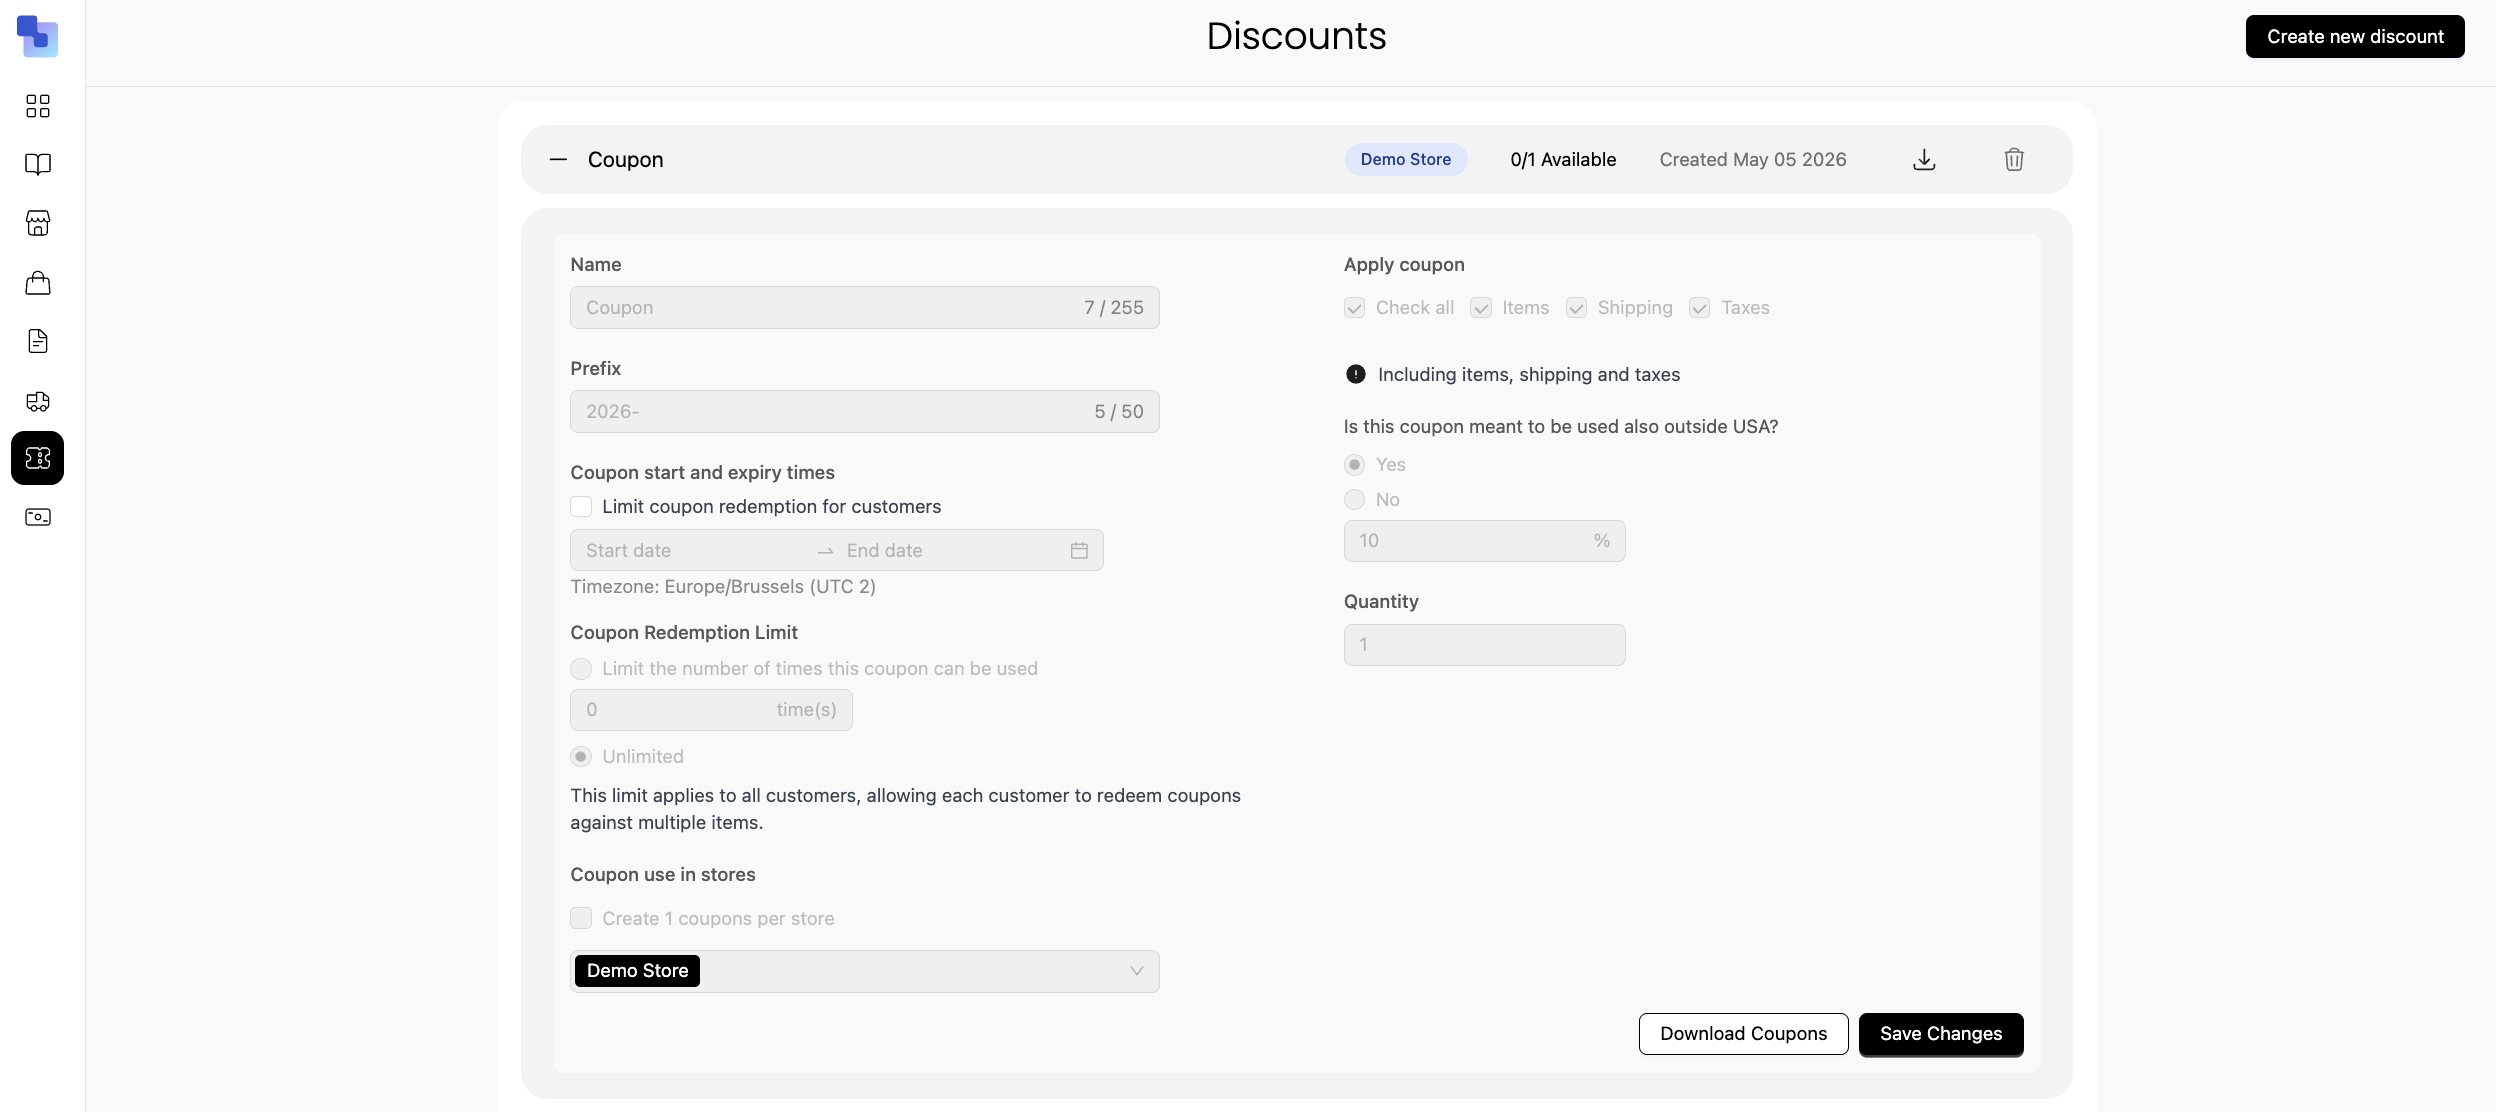Image resolution: width=2496 pixels, height=1112 pixels.
Task: Open the shopping bag icon in sidebar
Action: click(x=38, y=283)
